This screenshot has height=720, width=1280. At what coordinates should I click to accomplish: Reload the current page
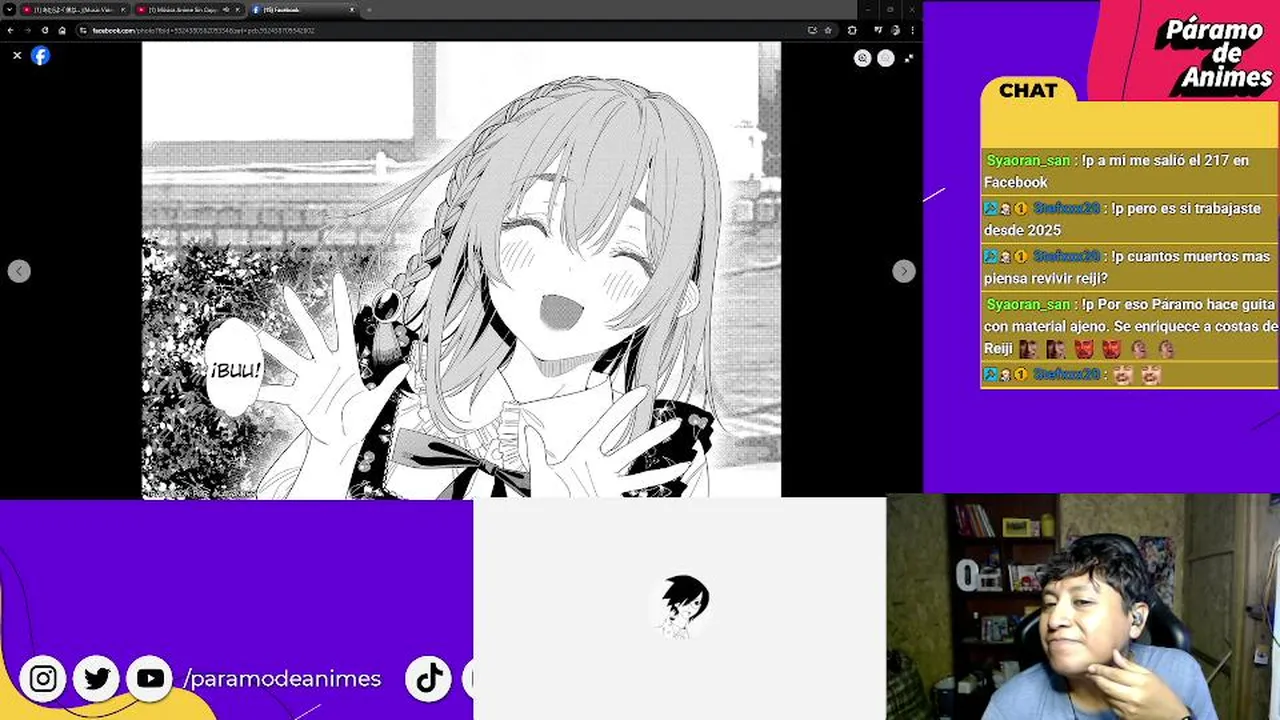pyautogui.click(x=45, y=30)
